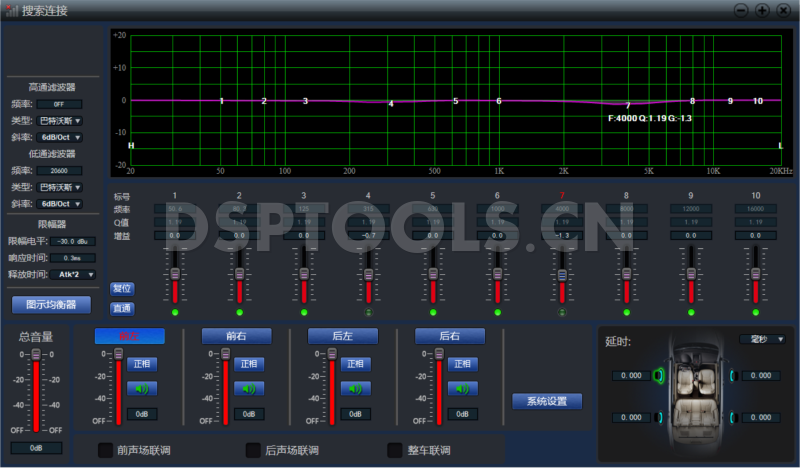The width and height of the screenshot is (800, 468).
Task: Click 前左 channel 0dB value box
Action: coord(142,414)
